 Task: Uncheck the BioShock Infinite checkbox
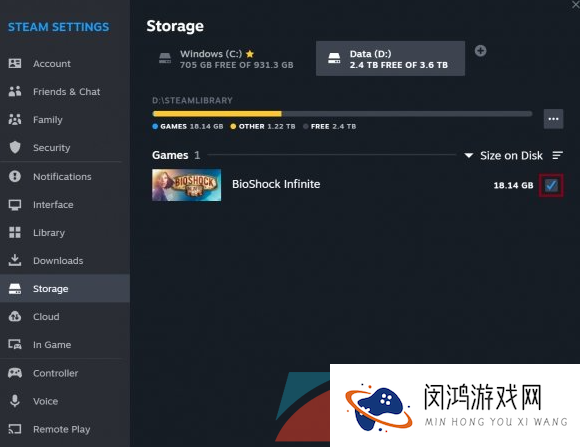click(x=551, y=185)
